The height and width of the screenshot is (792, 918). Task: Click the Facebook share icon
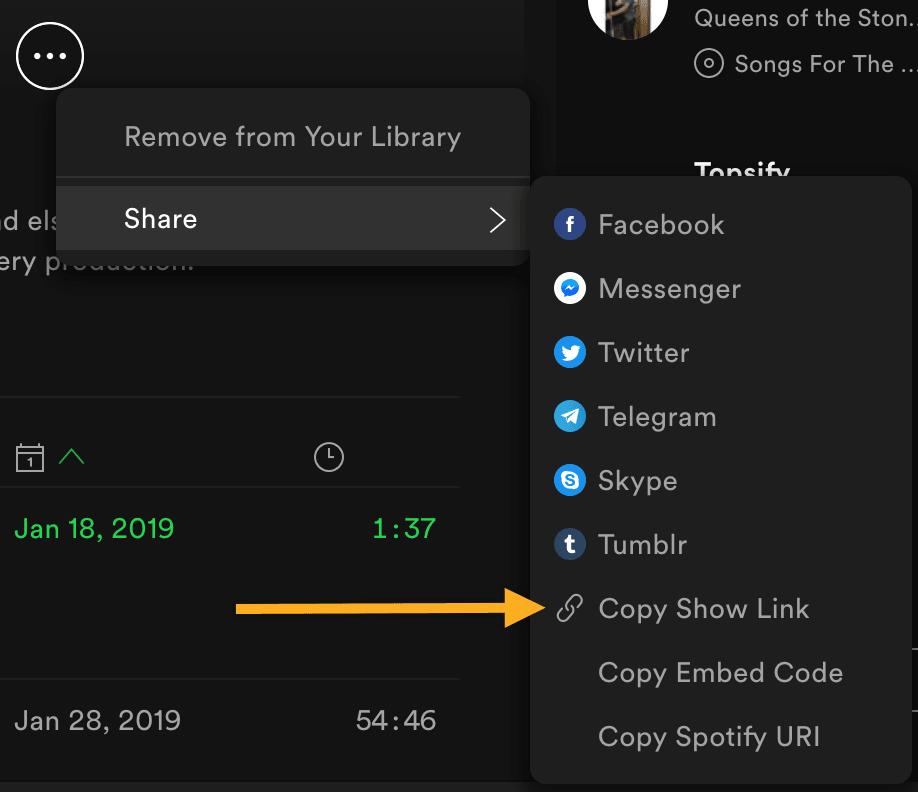coord(570,224)
